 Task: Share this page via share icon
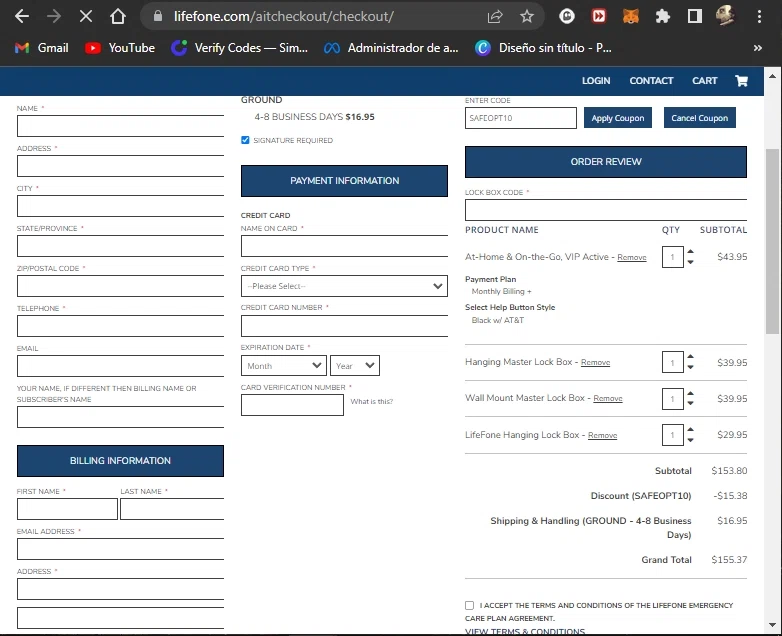click(495, 16)
